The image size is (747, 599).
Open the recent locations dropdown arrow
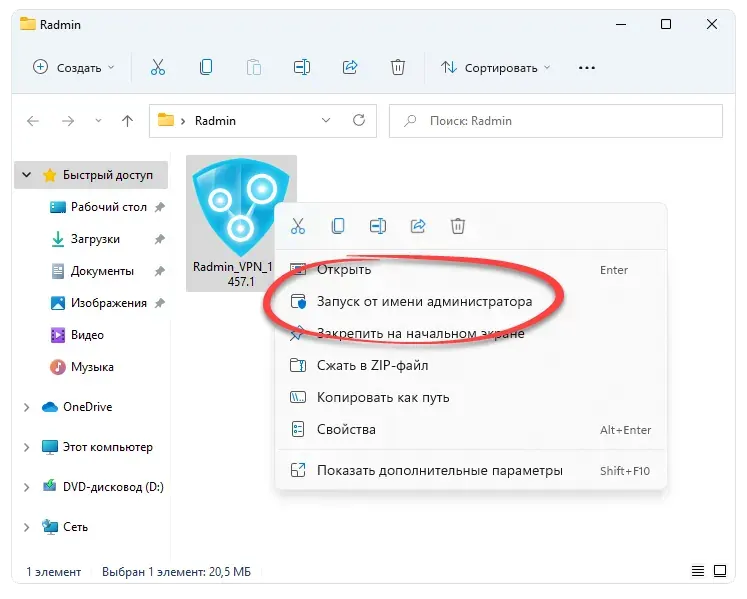coord(98,121)
